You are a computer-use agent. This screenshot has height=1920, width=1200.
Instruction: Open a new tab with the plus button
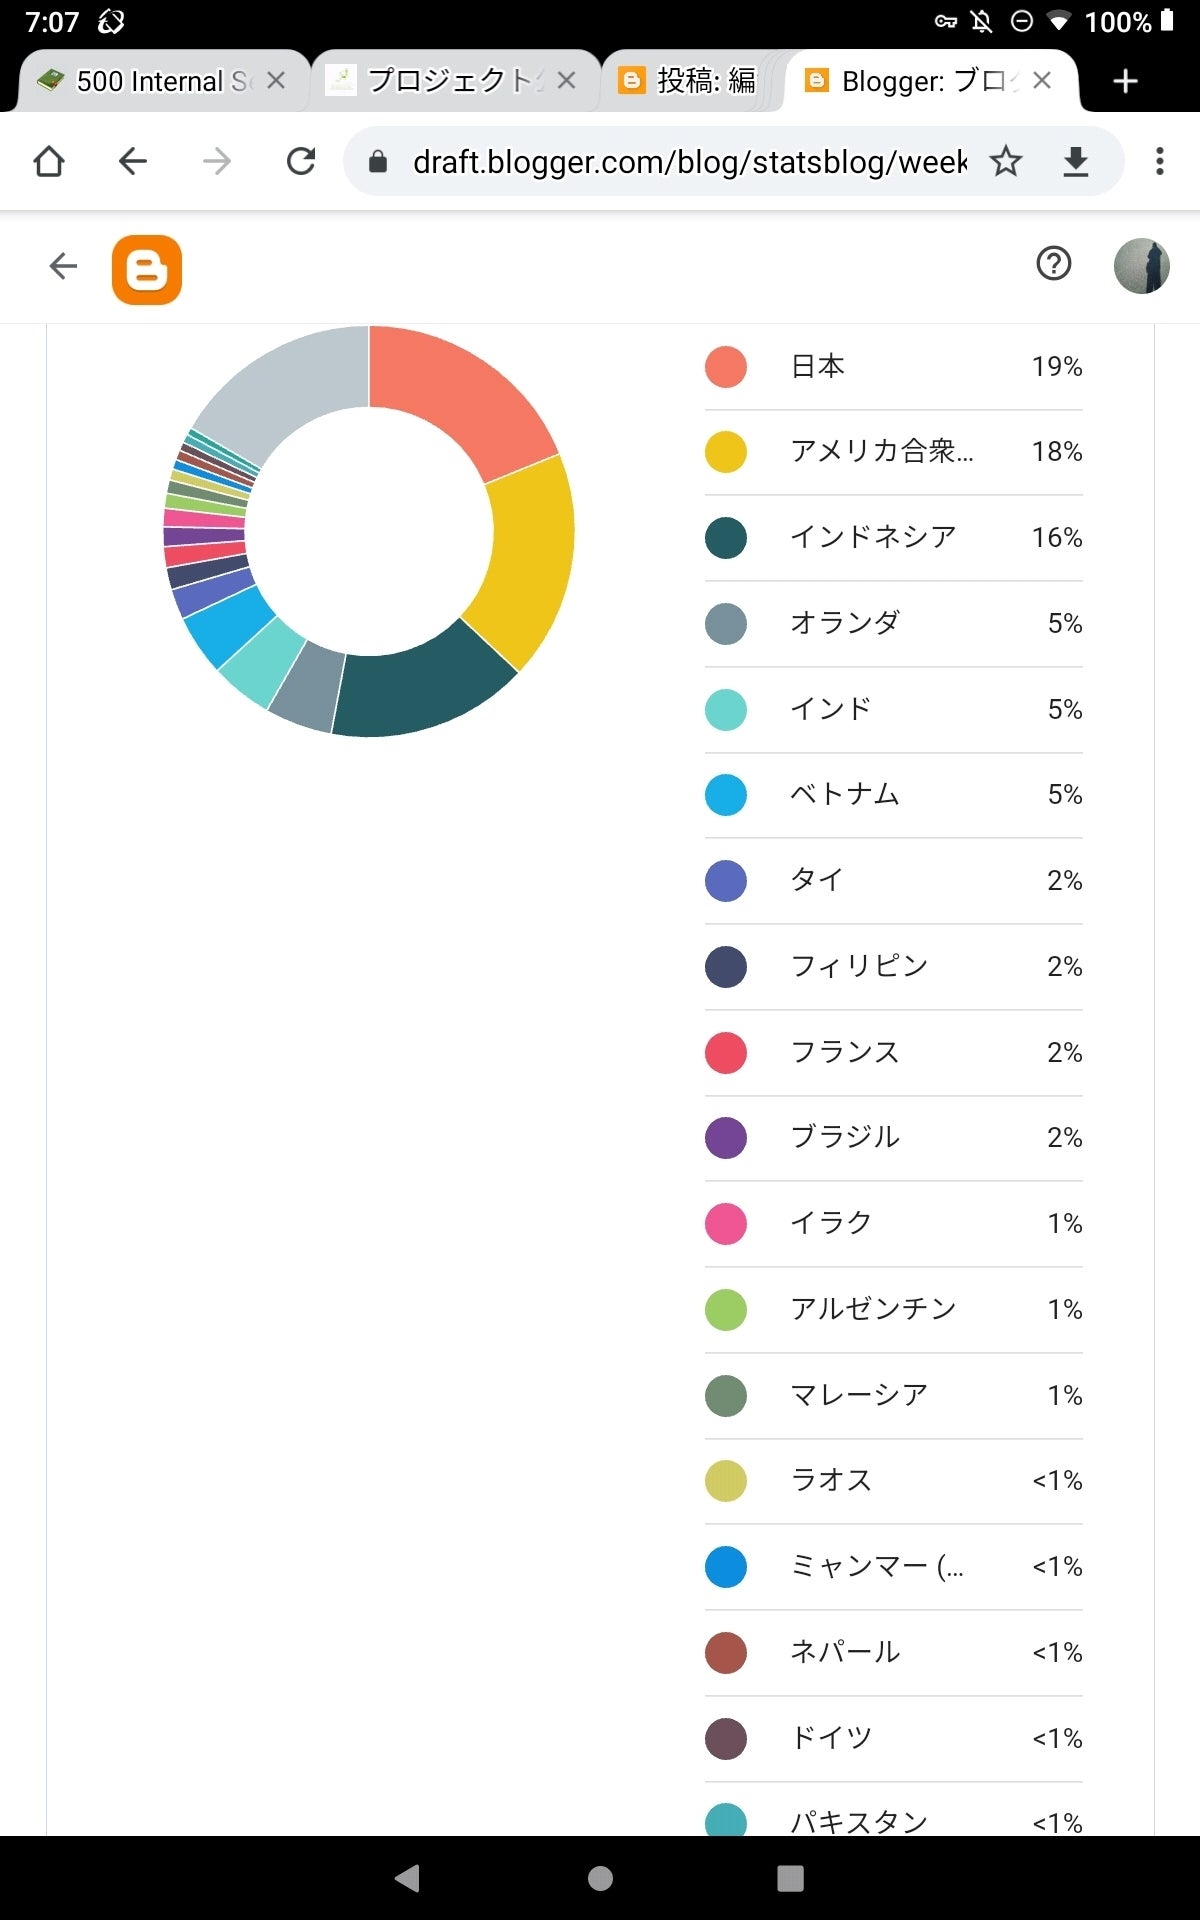[x=1126, y=81]
